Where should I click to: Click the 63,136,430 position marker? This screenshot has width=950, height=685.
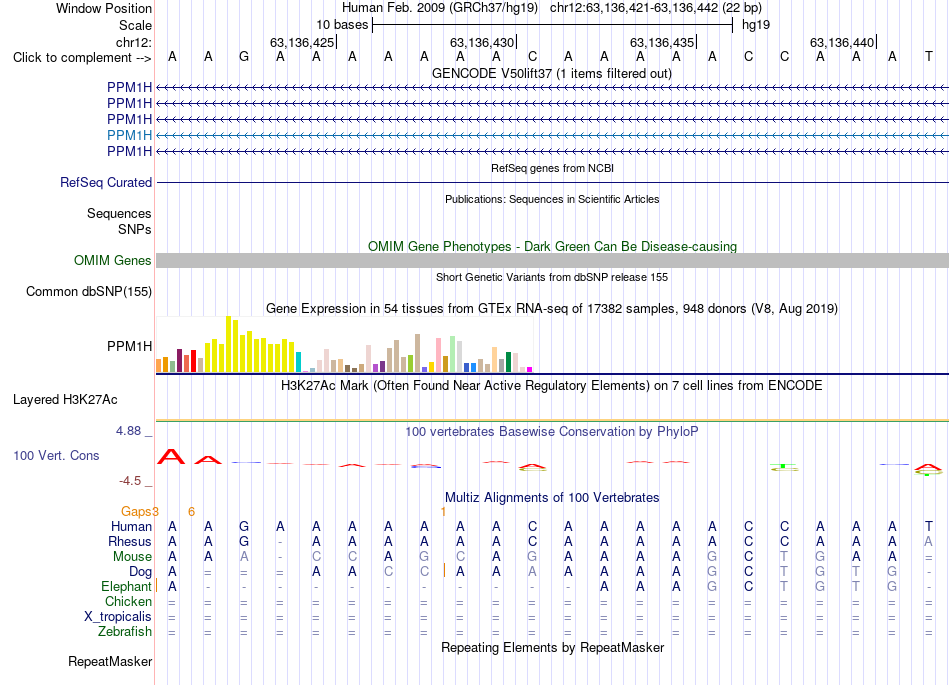(482, 42)
